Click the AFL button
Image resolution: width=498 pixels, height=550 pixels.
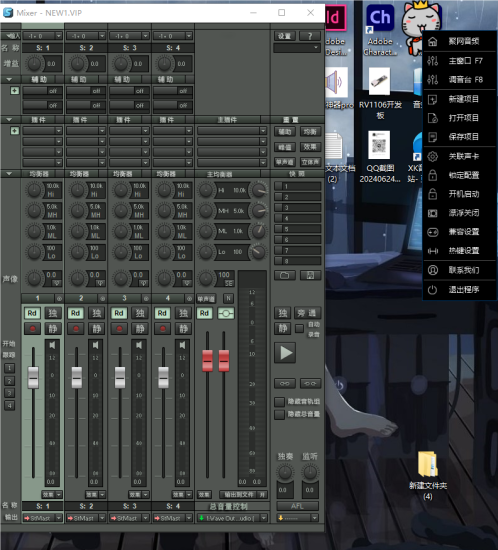tap(297, 506)
